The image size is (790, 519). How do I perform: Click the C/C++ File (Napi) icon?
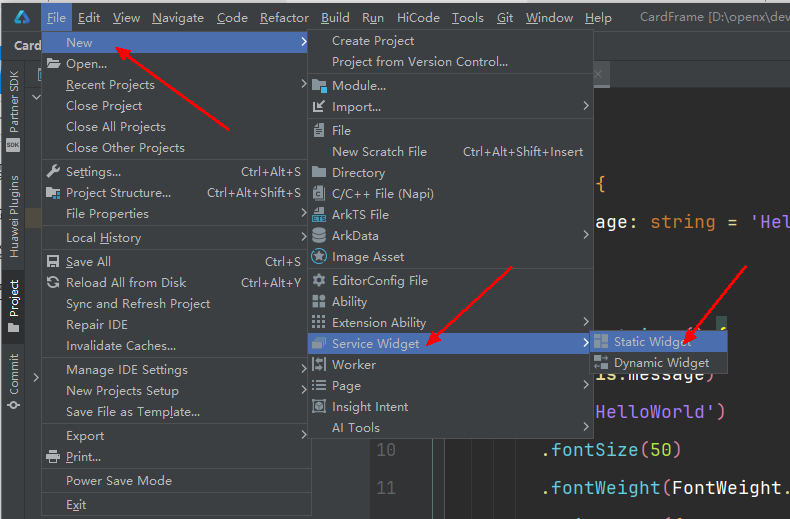point(319,193)
